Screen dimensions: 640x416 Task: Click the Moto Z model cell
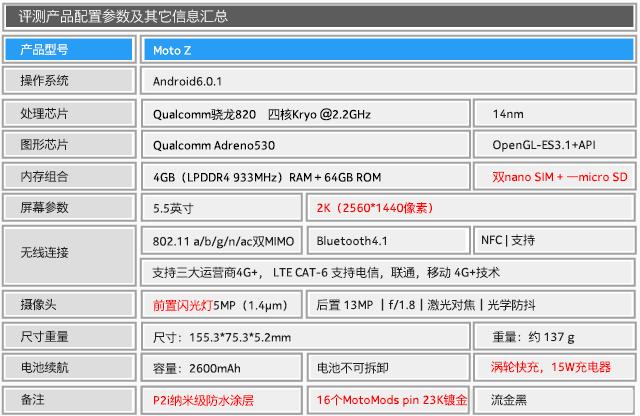pyautogui.click(x=388, y=50)
